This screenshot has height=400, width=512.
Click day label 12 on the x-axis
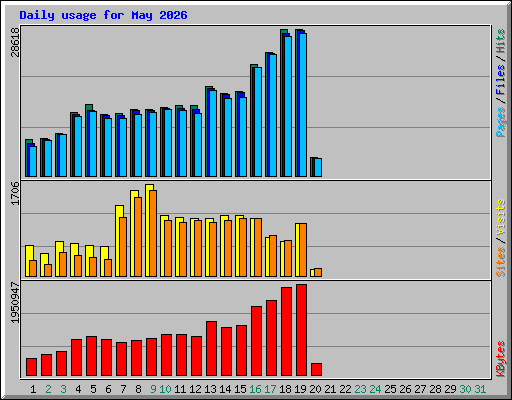(195, 389)
